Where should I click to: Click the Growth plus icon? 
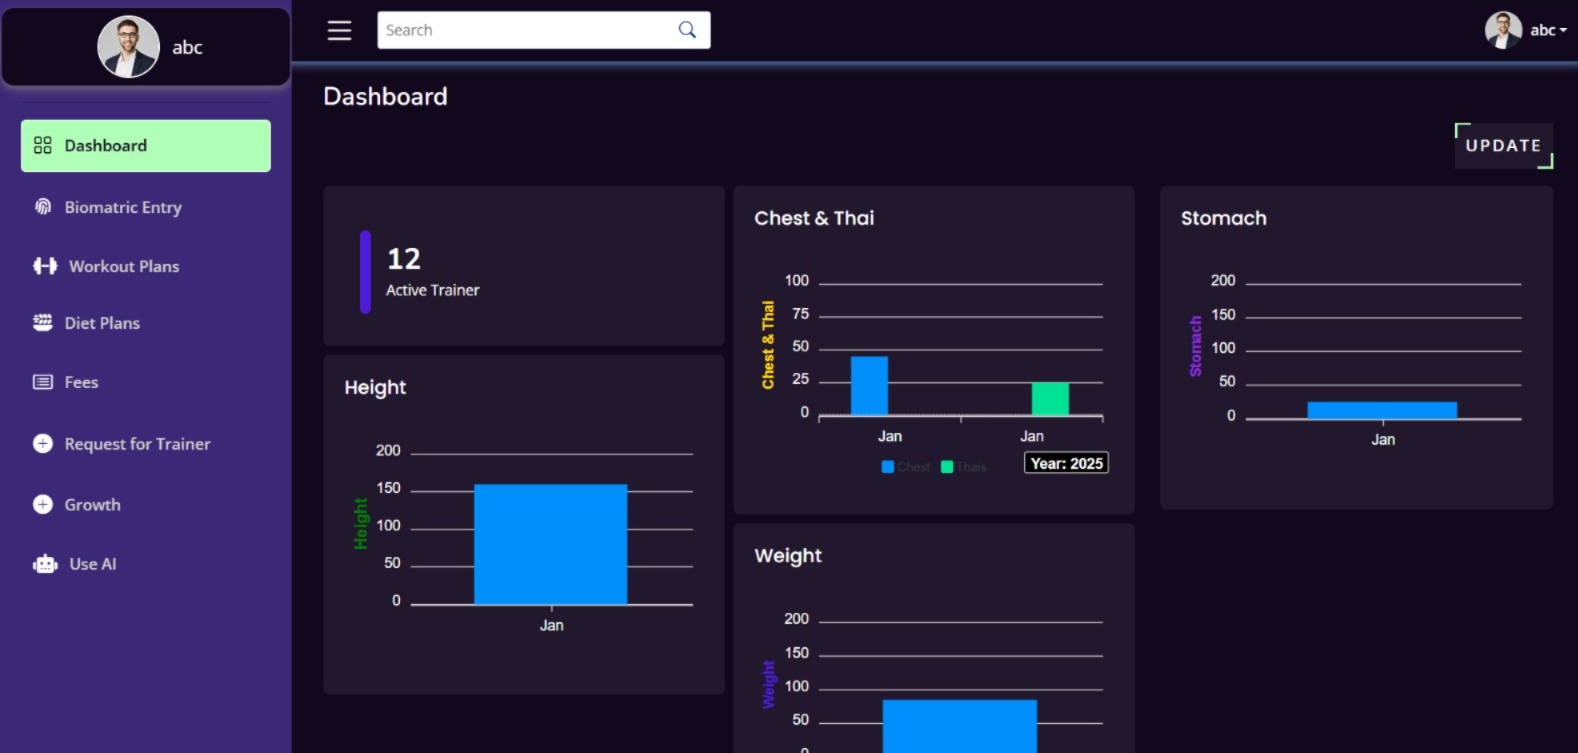click(x=43, y=505)
